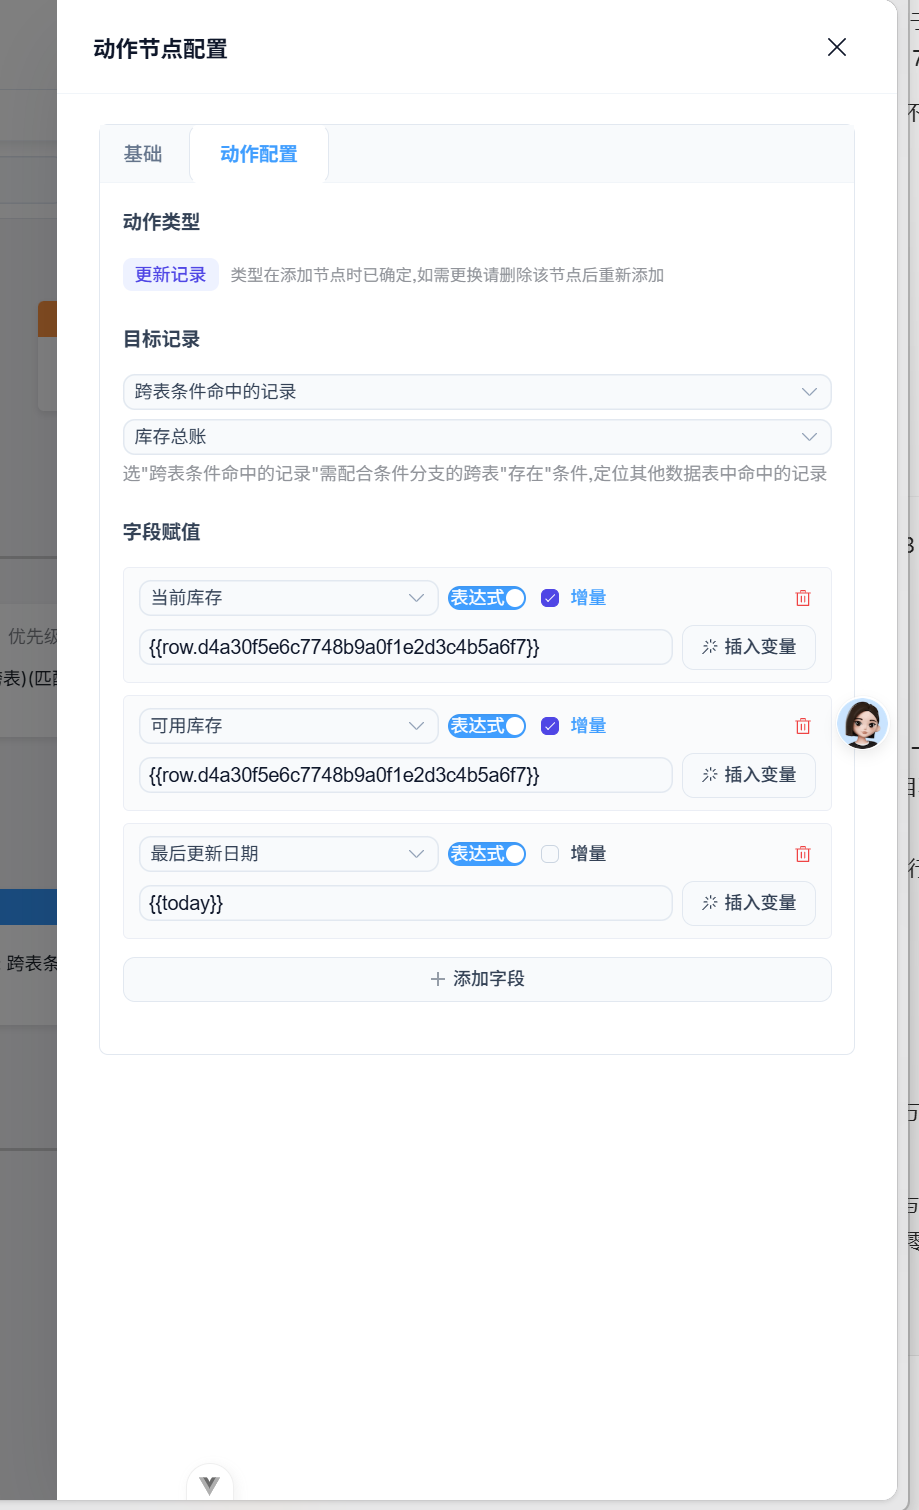The width and height of the screenshot is (919, 1510).
Task: Click the 动作类型 section heading
Action: coord(162,222)
